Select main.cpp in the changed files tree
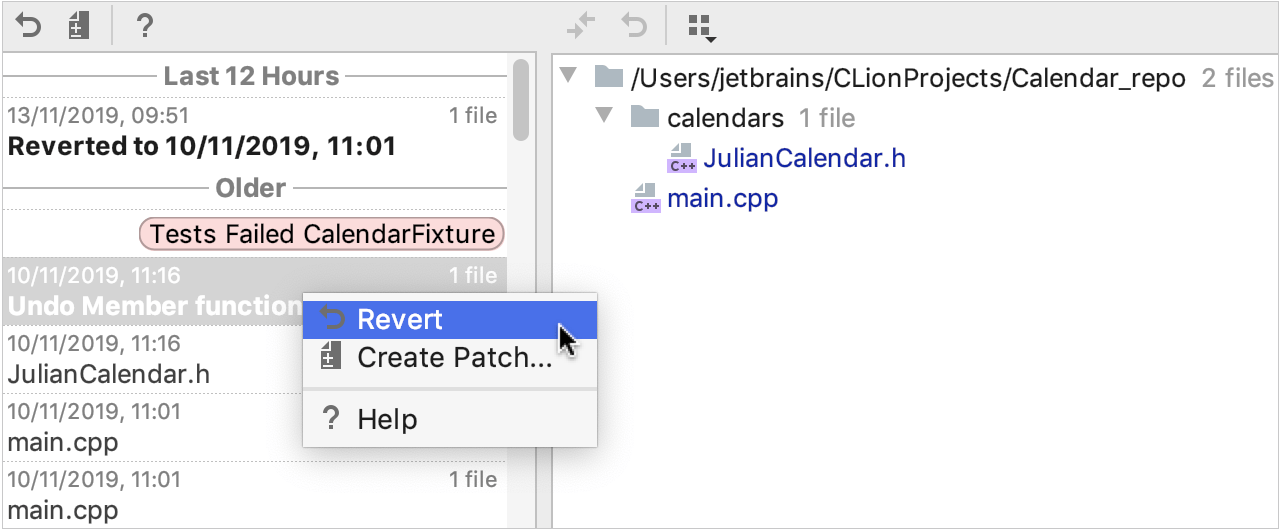 [722, 199]
